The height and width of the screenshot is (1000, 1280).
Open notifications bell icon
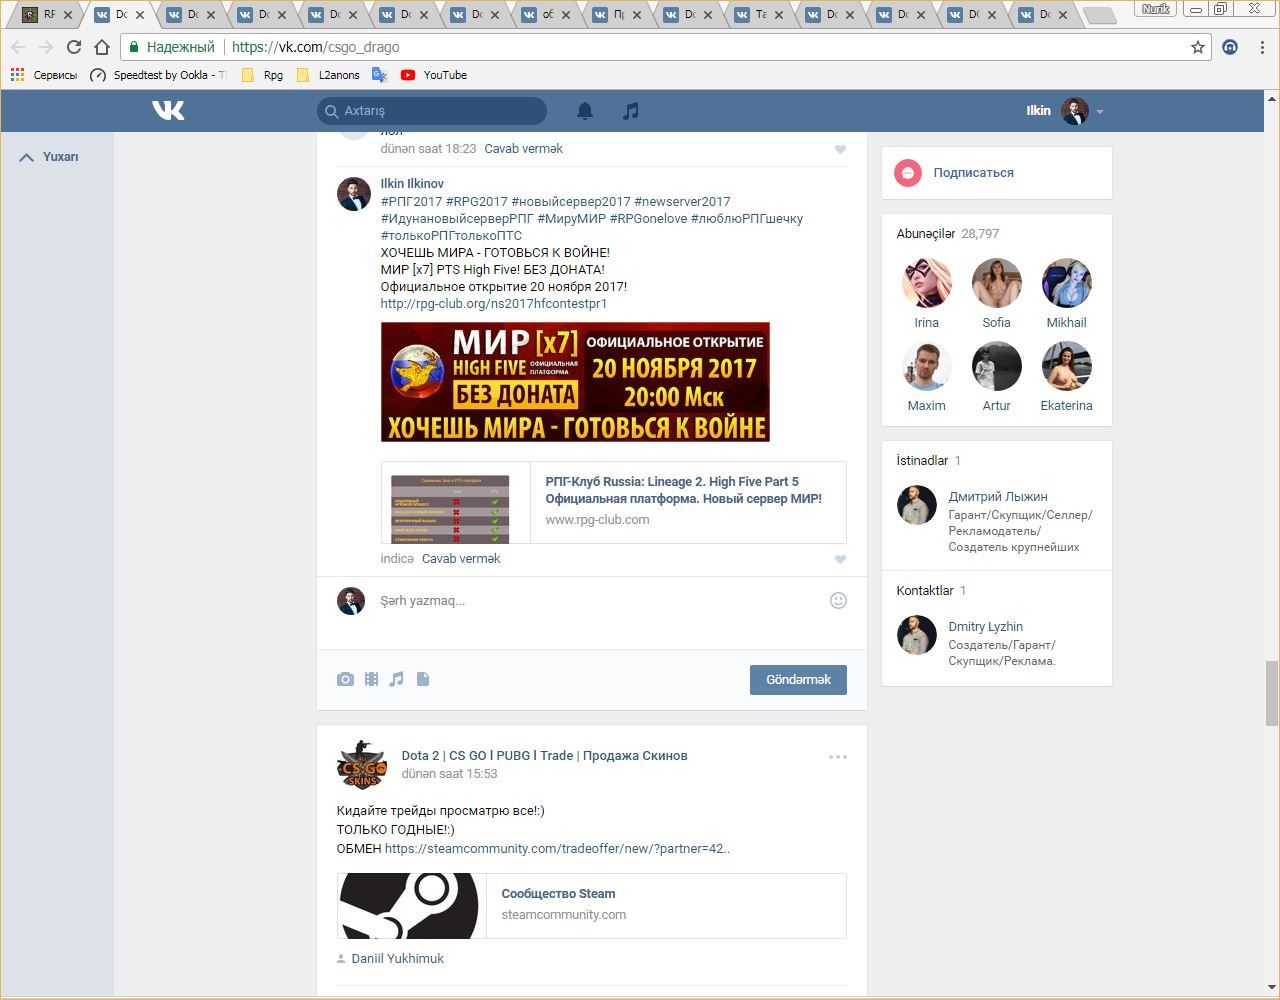pos(585,111)
